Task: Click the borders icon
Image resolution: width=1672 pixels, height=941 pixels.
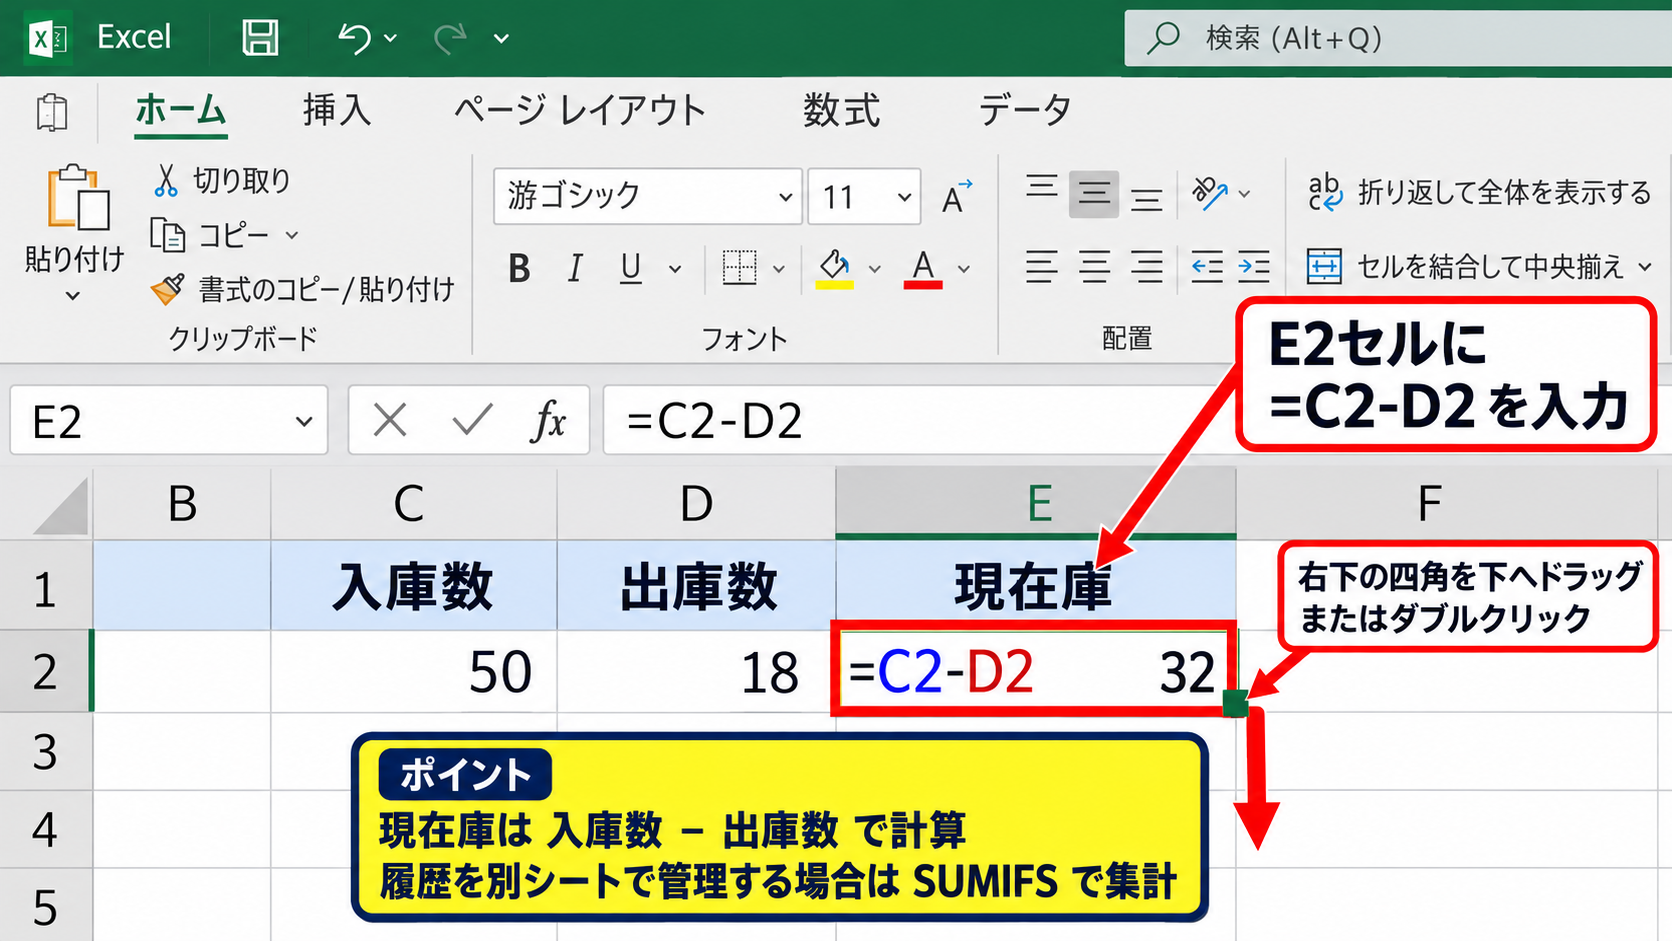Action: (x=739, y=267)
